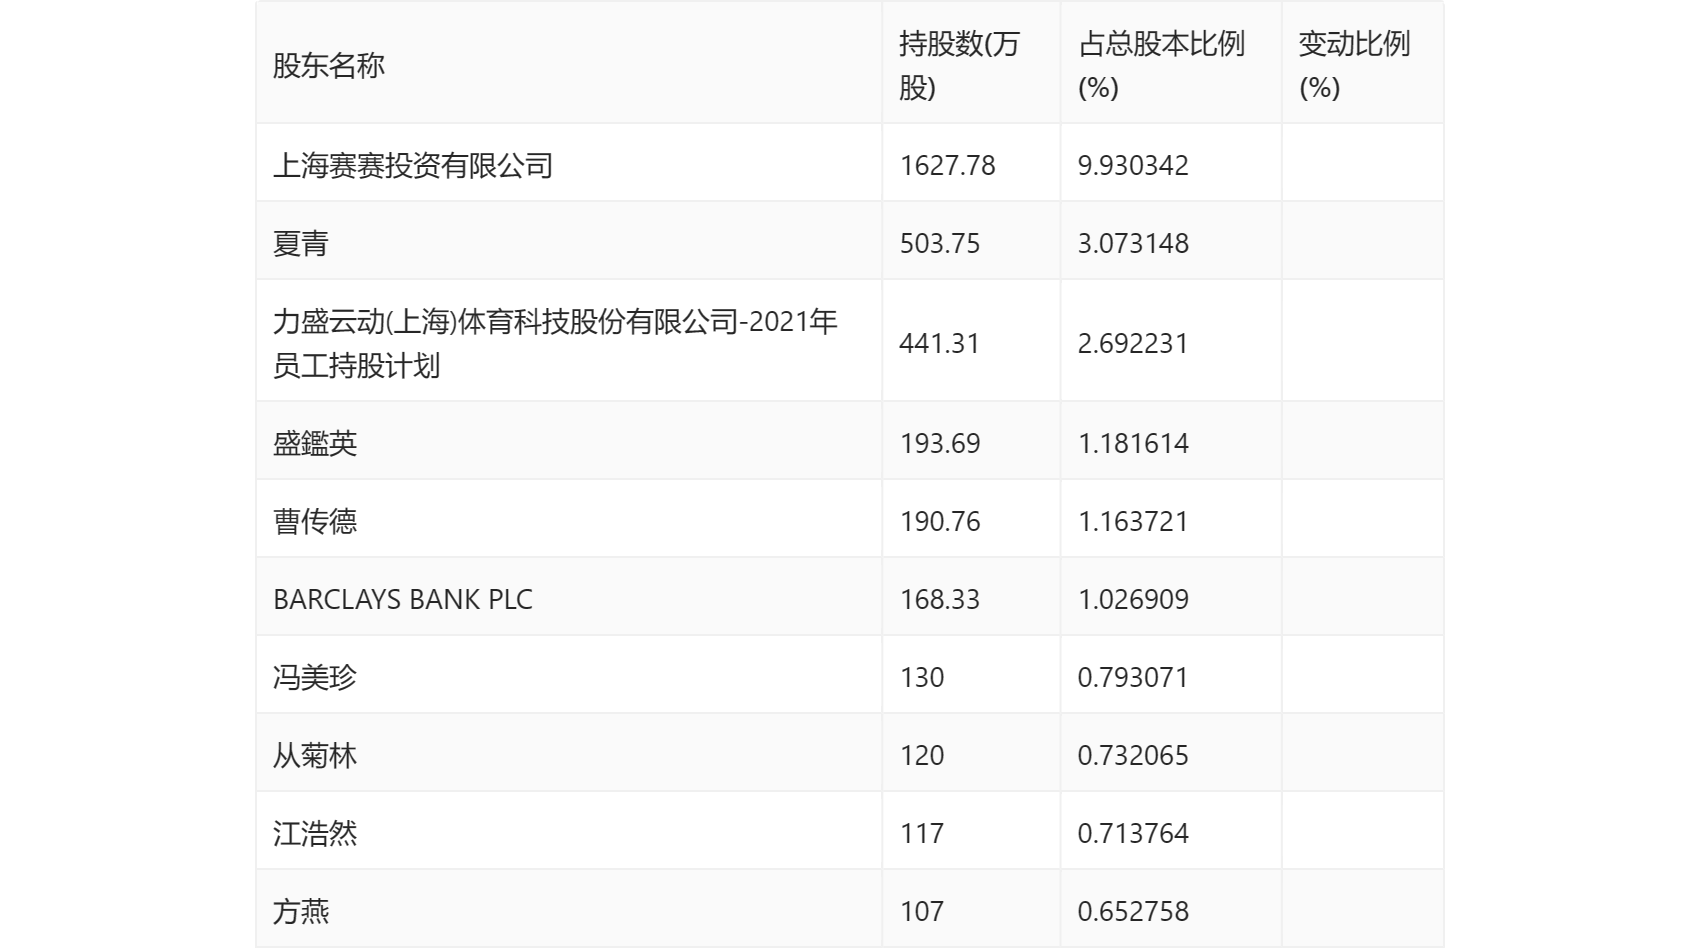Click the value 193.69
This screenshot has width=1700, height=948.
(x=940, y=443)
